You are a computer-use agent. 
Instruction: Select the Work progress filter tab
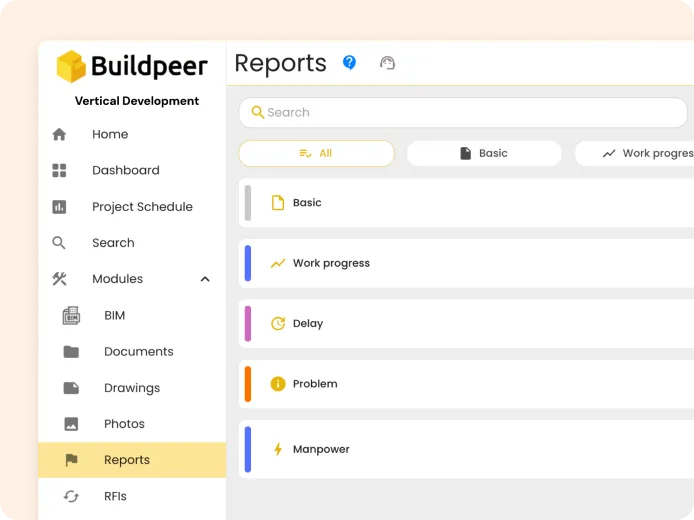635,154
